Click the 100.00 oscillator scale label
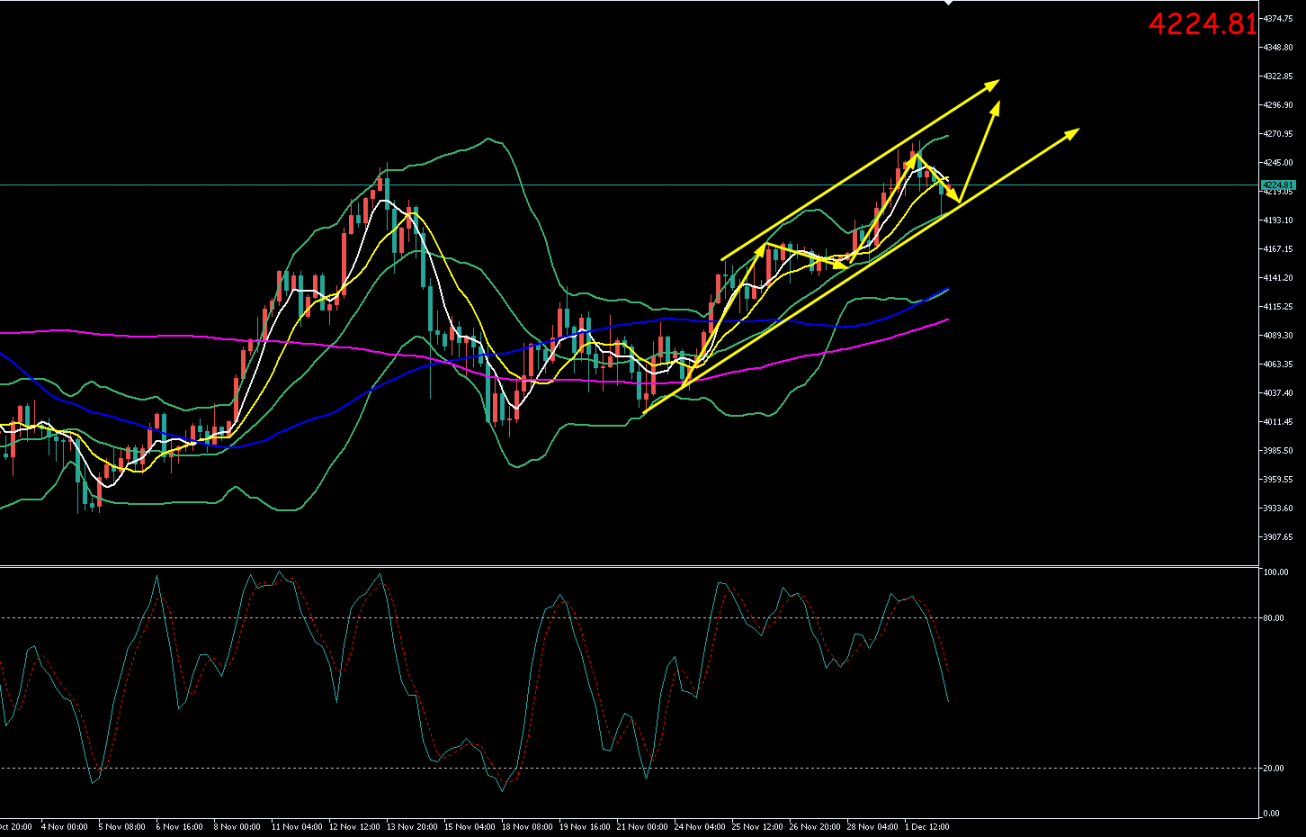 coord(1275,573)
